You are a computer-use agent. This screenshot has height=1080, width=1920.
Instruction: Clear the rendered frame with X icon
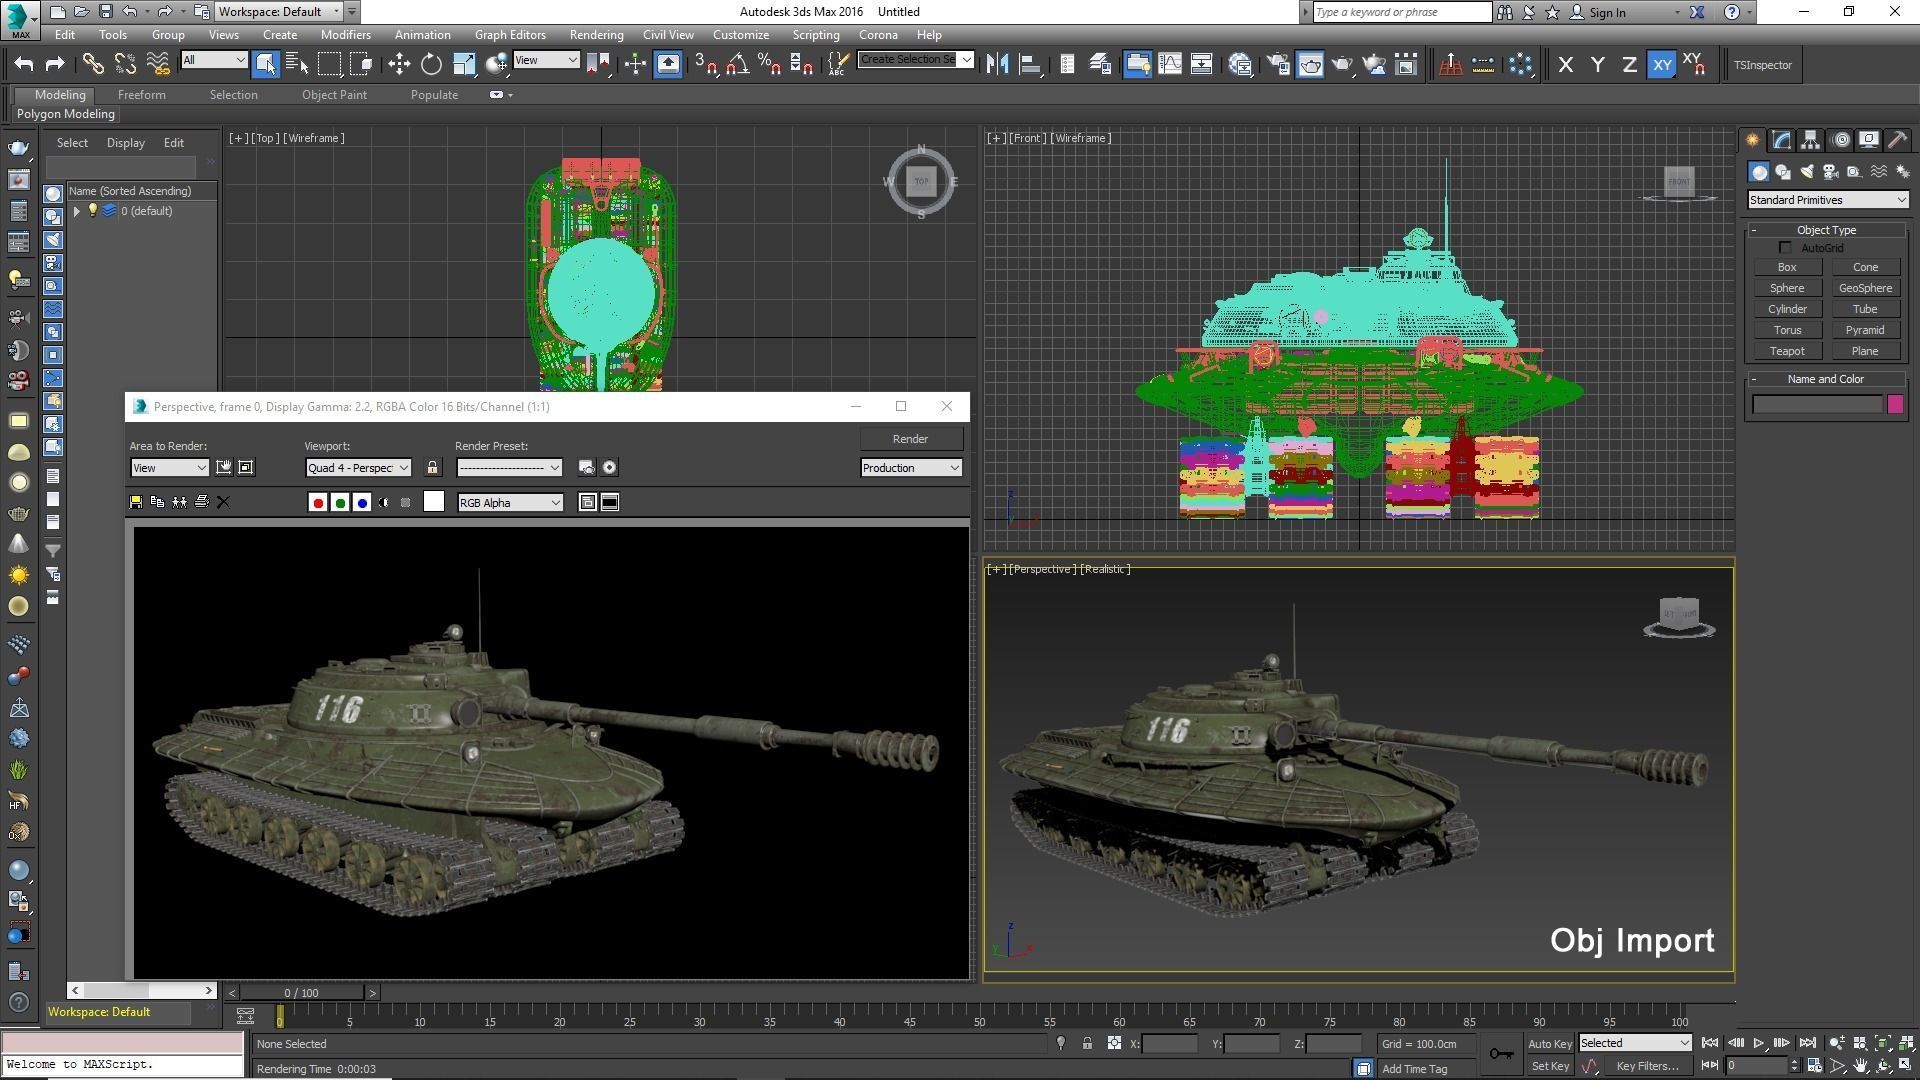(x=223, y=502)
